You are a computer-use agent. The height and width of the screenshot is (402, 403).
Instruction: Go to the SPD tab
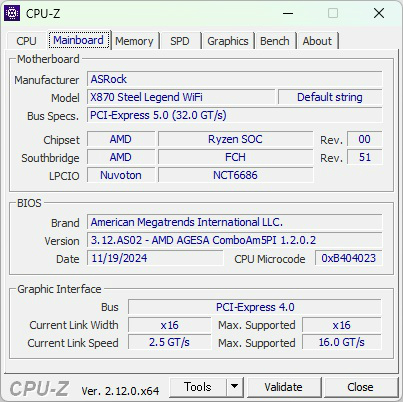180,41
